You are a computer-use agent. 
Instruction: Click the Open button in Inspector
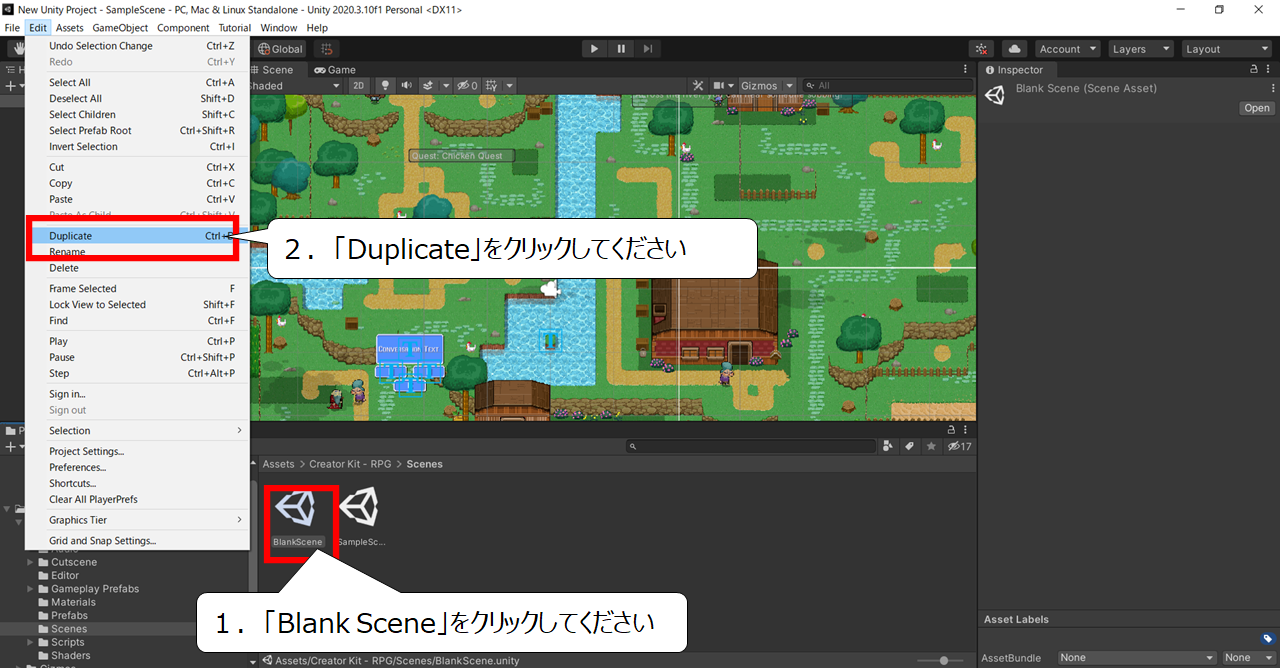(x=1257, y=108)
